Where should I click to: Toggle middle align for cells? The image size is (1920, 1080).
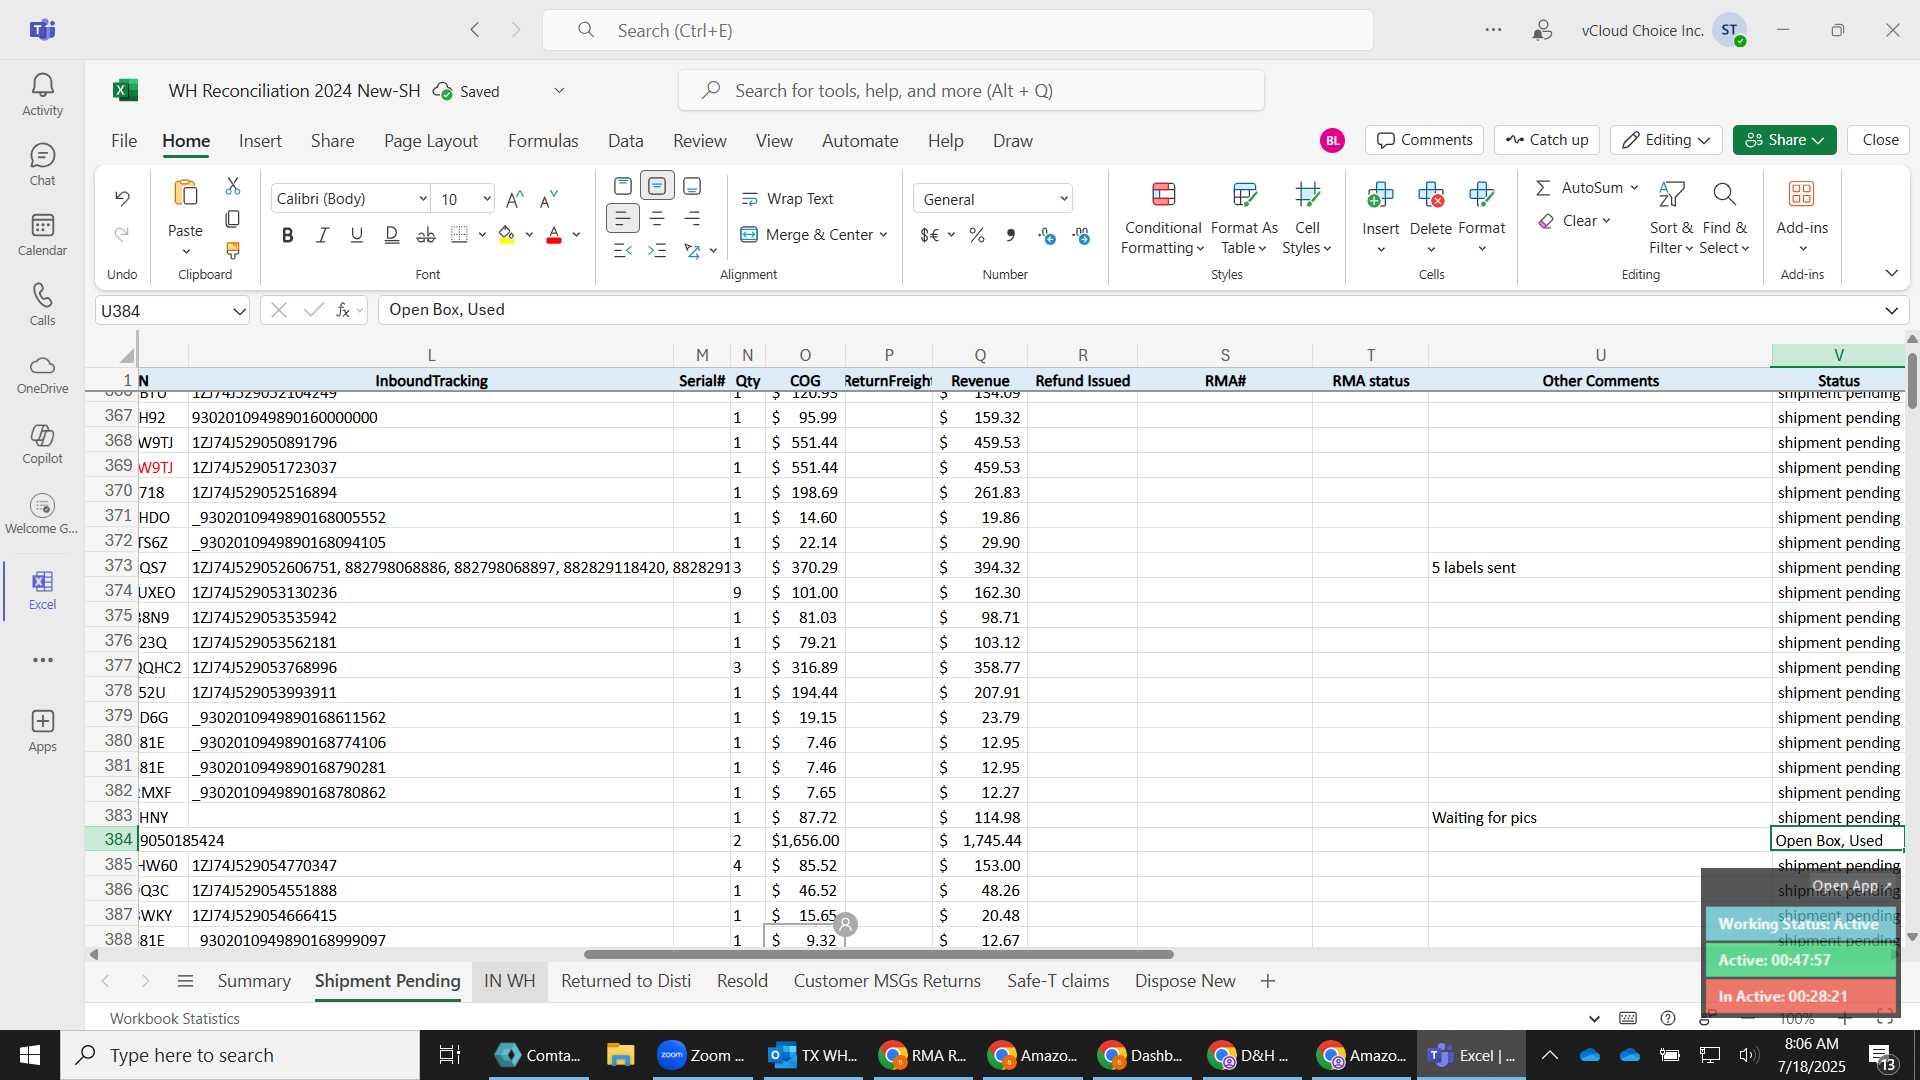point(657,186)
